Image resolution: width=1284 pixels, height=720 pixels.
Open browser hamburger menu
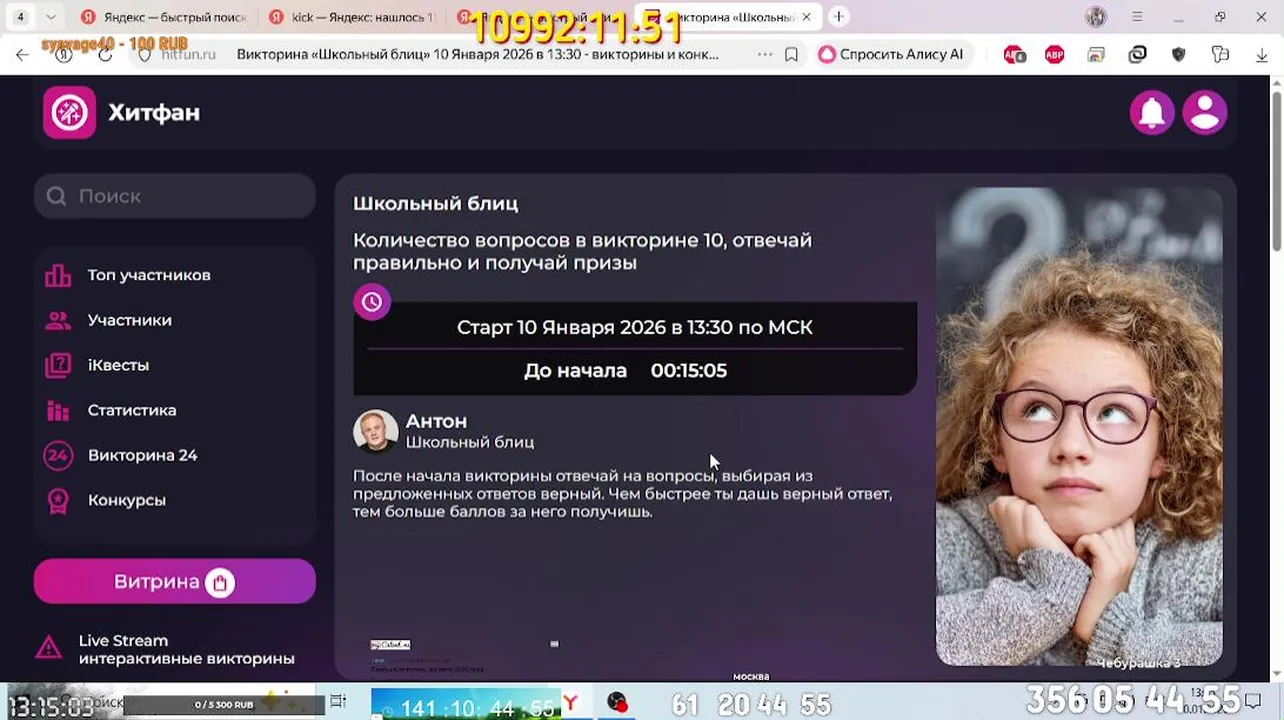point(1137,17)
